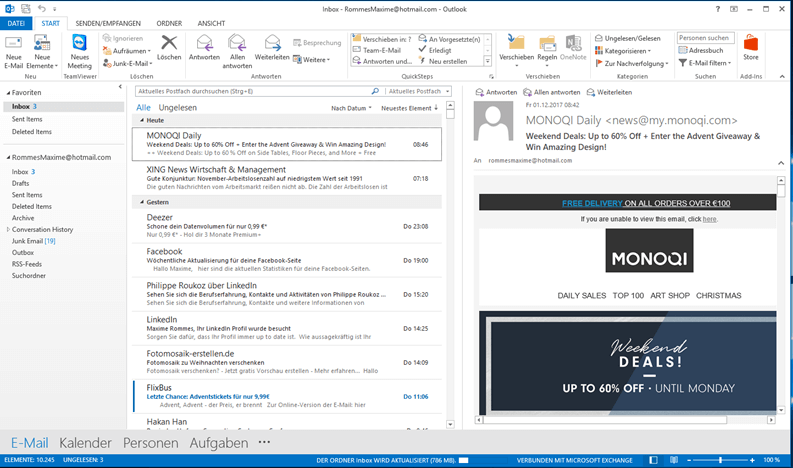
Task: Mark as Erledigt quick step
Action: pos(435,50)
